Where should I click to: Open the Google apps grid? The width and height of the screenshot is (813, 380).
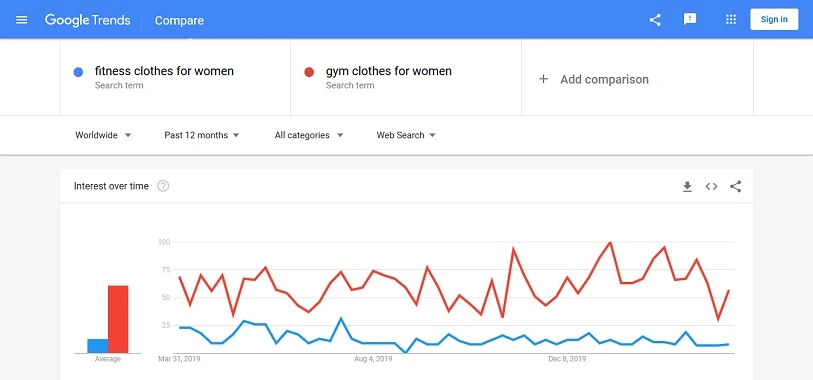pyautogui.click(x=731, y=20)
